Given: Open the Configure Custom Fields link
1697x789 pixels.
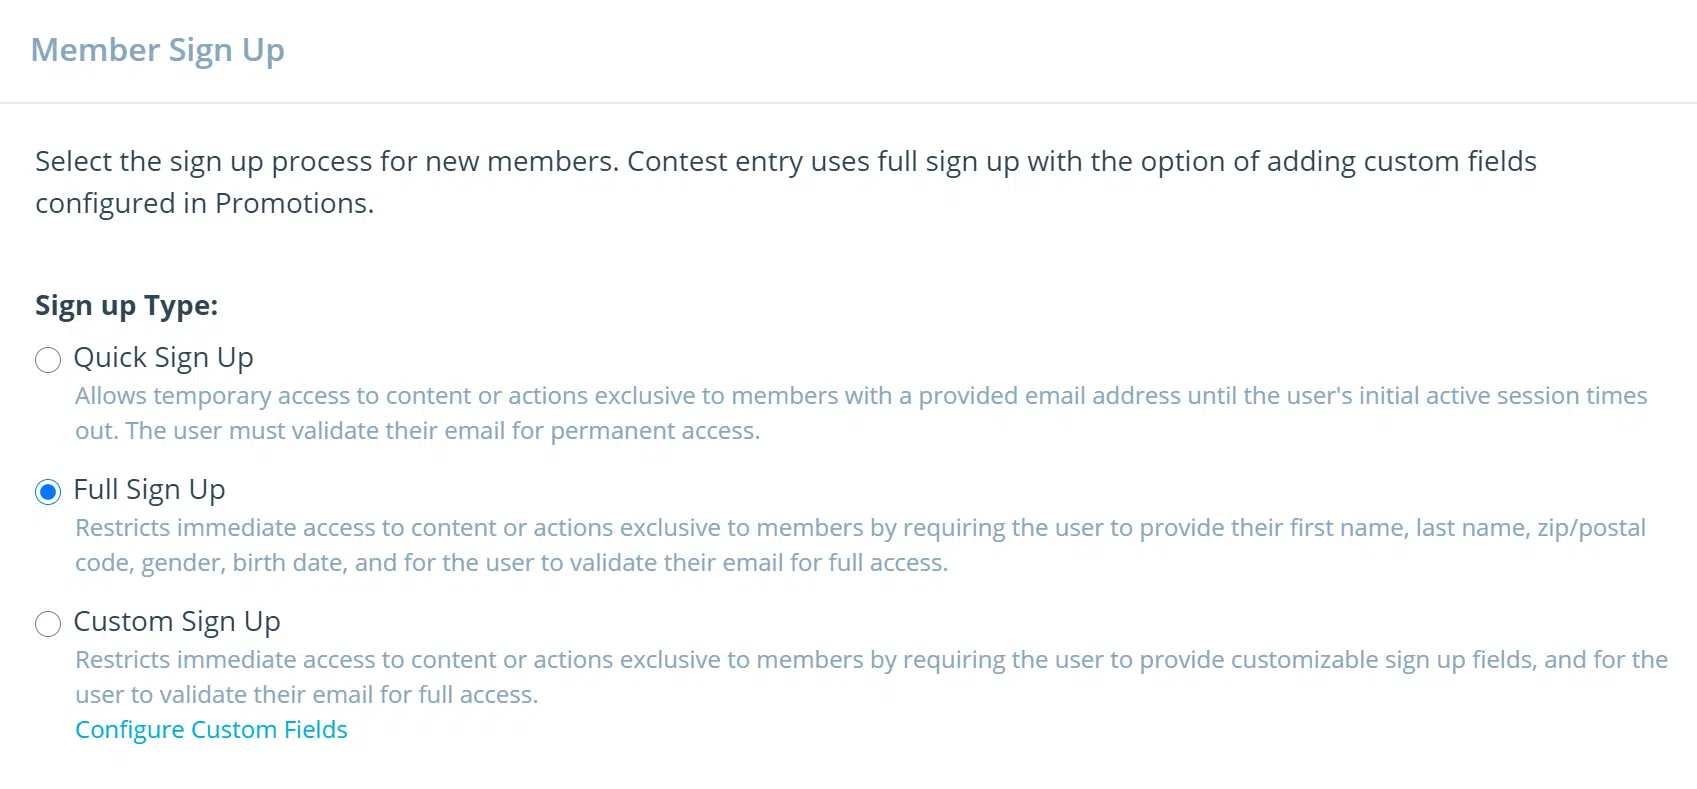Looking at the screenshot, I should tap(211, 730).
